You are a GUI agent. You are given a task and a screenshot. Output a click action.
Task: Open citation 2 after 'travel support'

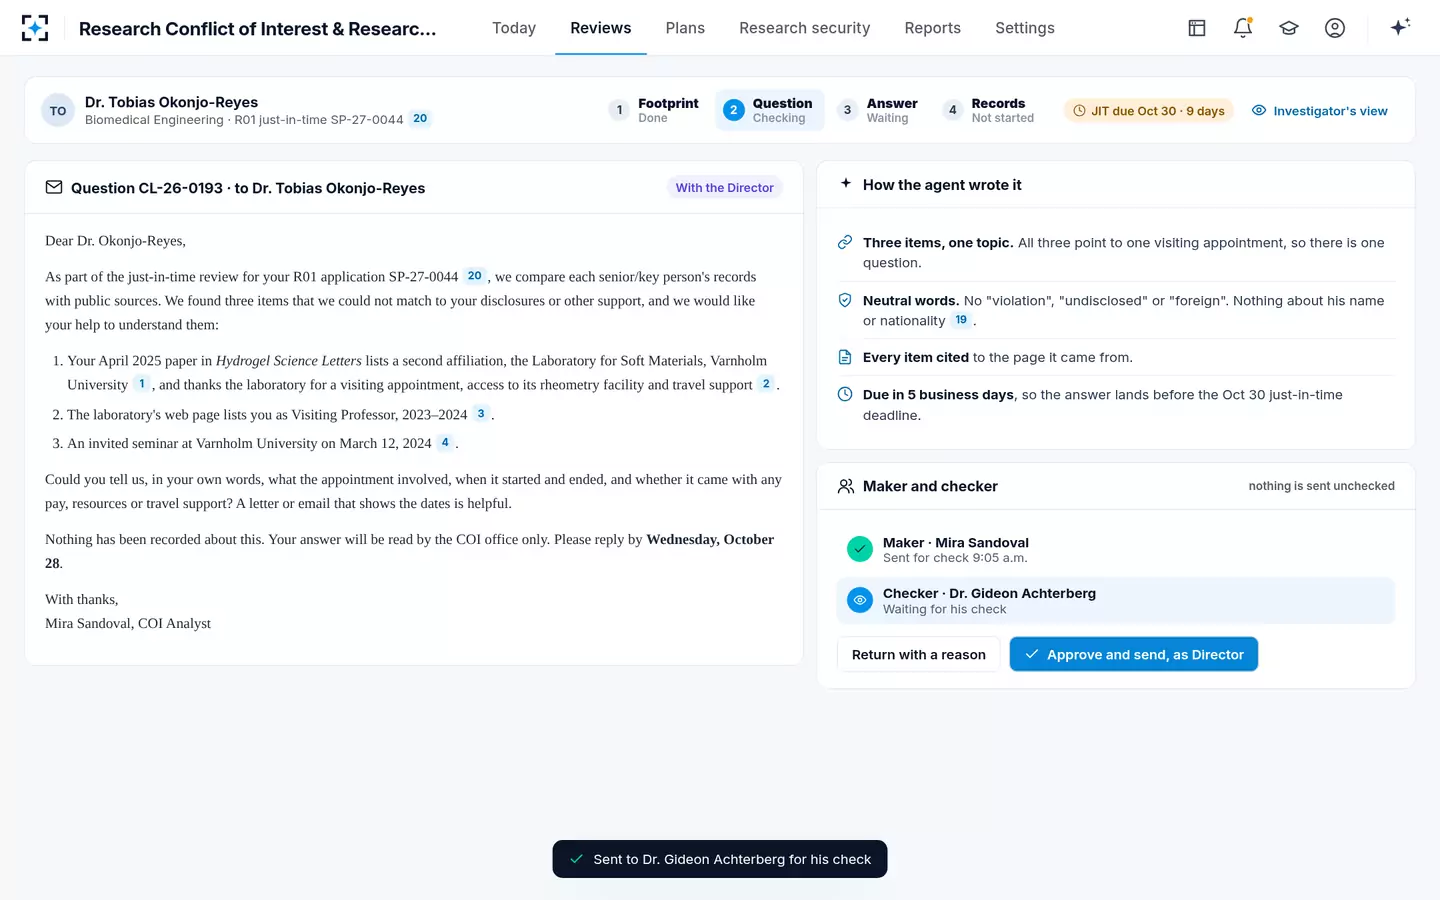tap(766, 384)
